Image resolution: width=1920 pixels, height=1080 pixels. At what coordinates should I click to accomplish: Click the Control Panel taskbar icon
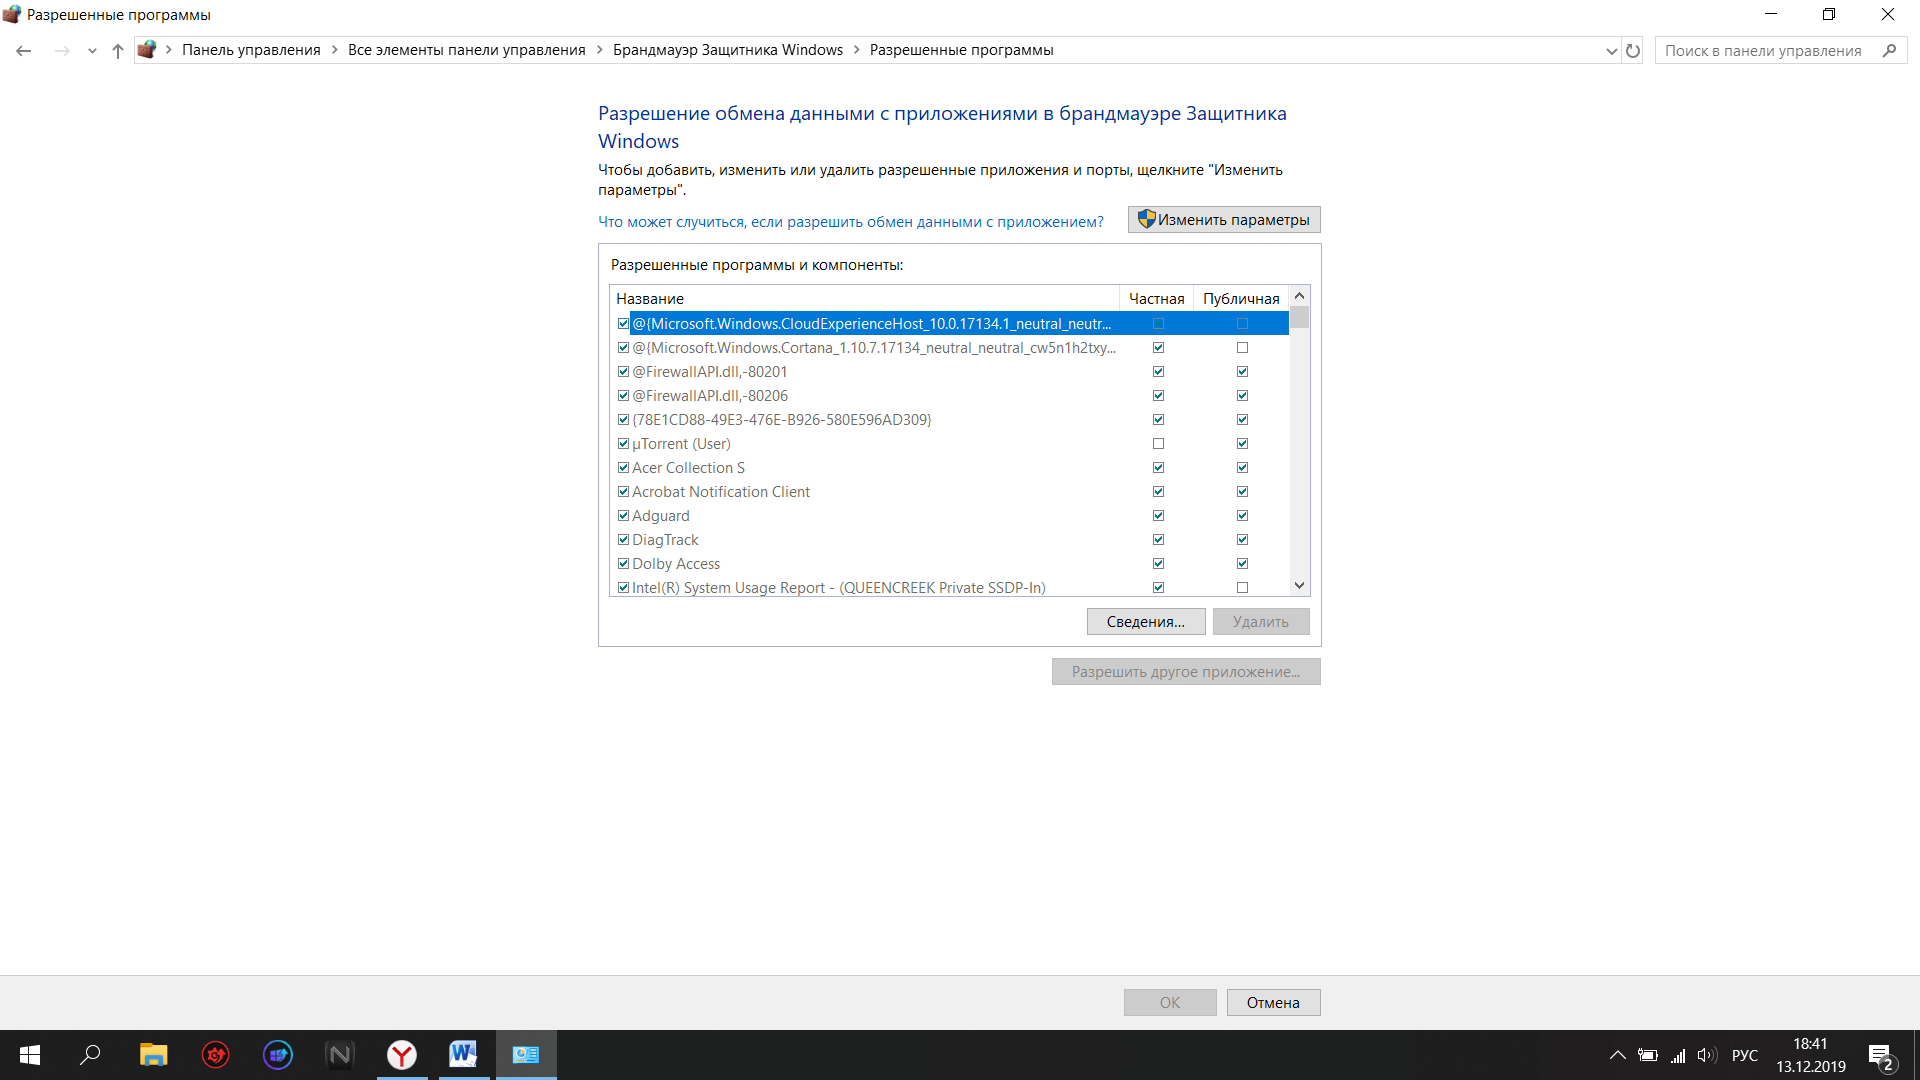click(x=526, y=1055)
